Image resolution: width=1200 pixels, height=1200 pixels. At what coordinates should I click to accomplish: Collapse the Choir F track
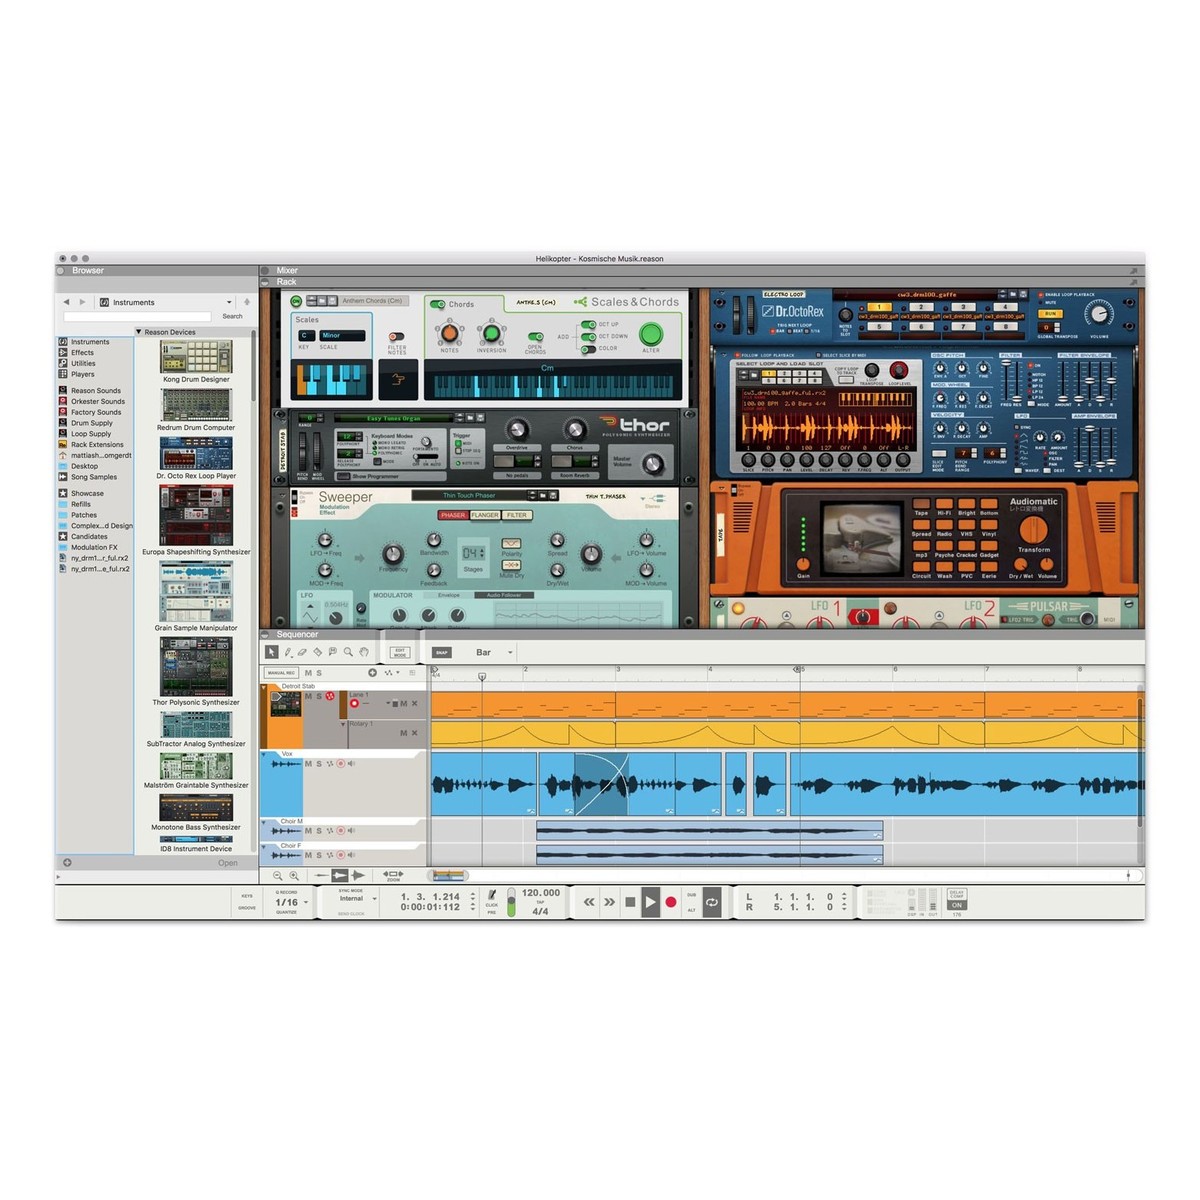(x=266, y=846)
